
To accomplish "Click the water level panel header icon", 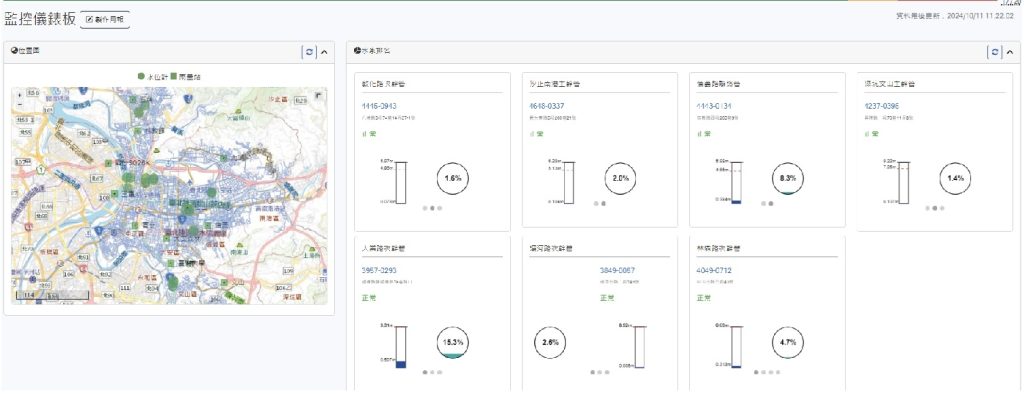I will click(357, 50).
